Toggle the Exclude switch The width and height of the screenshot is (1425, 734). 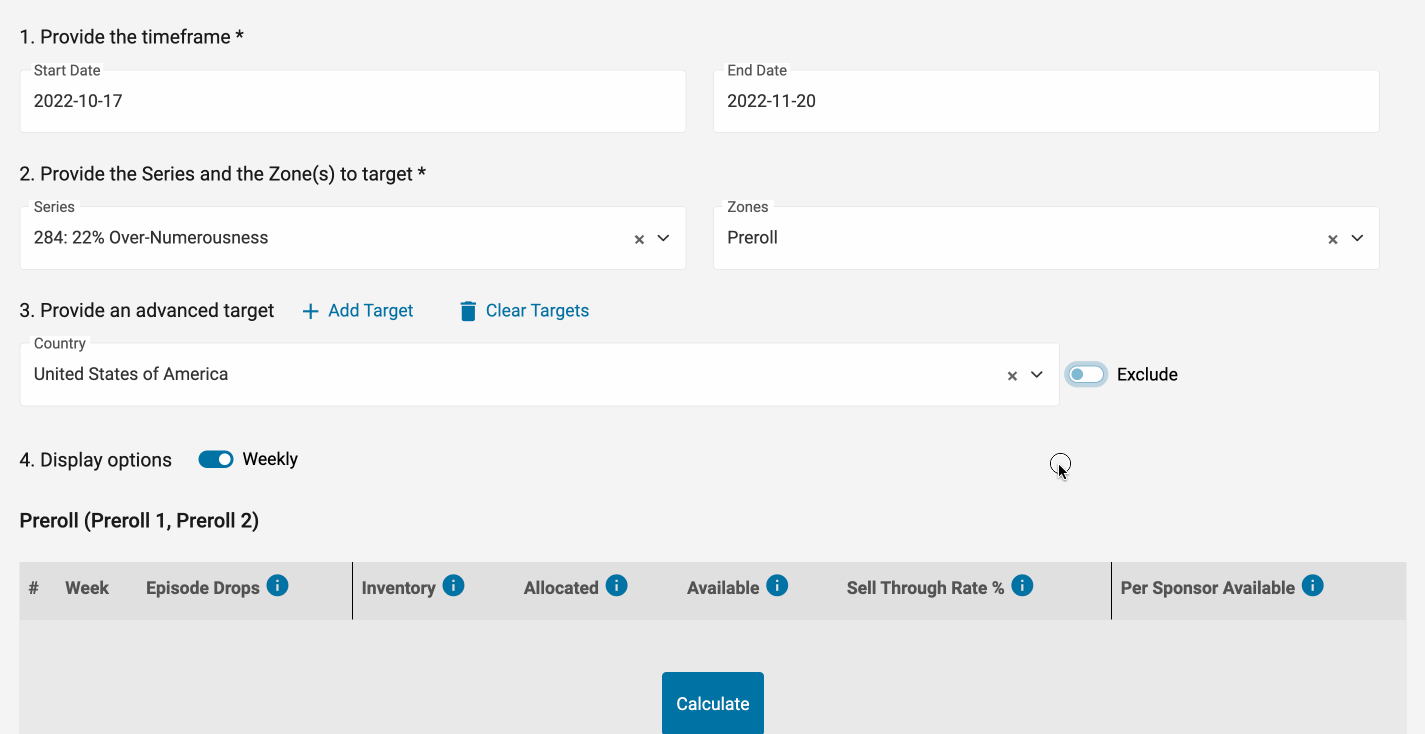point(1086,374)
